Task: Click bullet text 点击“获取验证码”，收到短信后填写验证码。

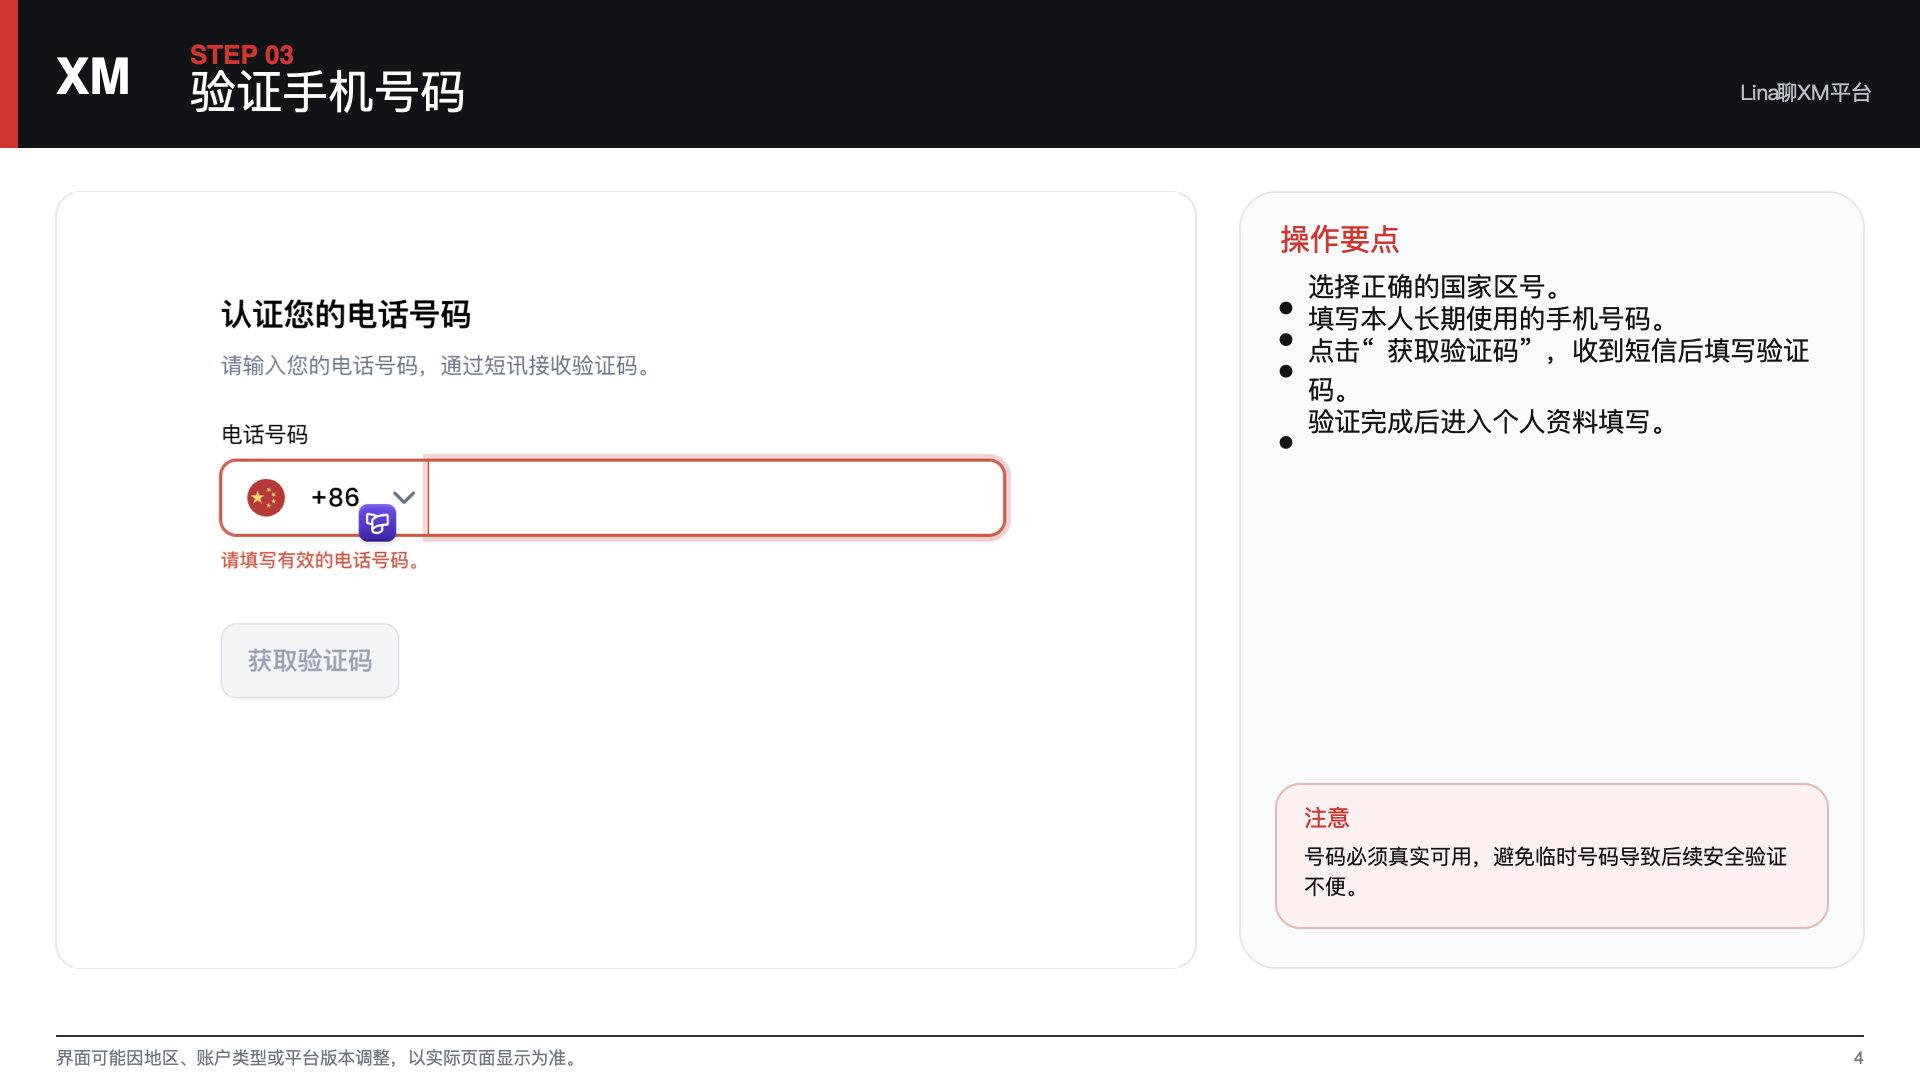Action: point(1559,369)
